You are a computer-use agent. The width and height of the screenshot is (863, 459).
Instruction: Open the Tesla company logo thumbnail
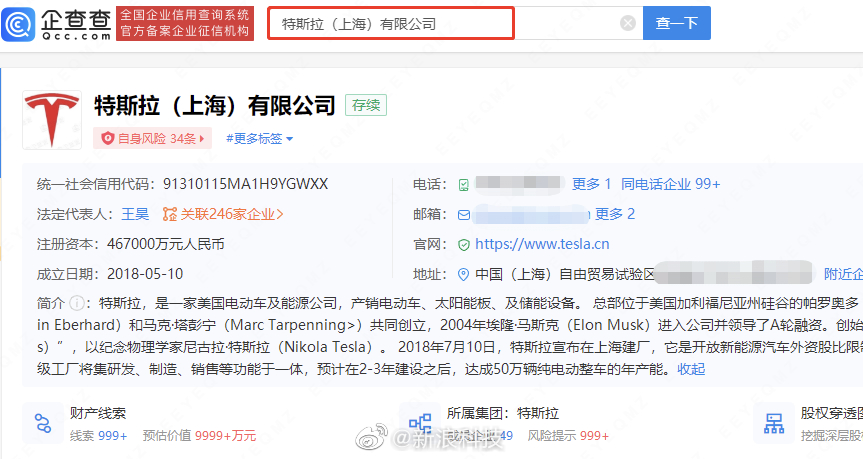click(x=52, y=120)
